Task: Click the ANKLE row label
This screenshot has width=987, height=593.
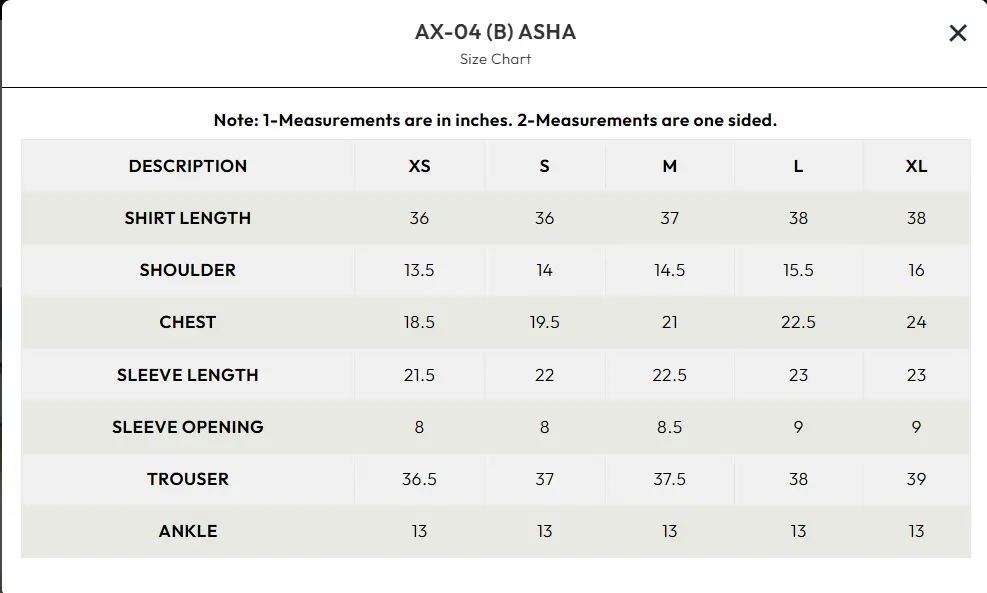Action: click(x=188, y=531)
